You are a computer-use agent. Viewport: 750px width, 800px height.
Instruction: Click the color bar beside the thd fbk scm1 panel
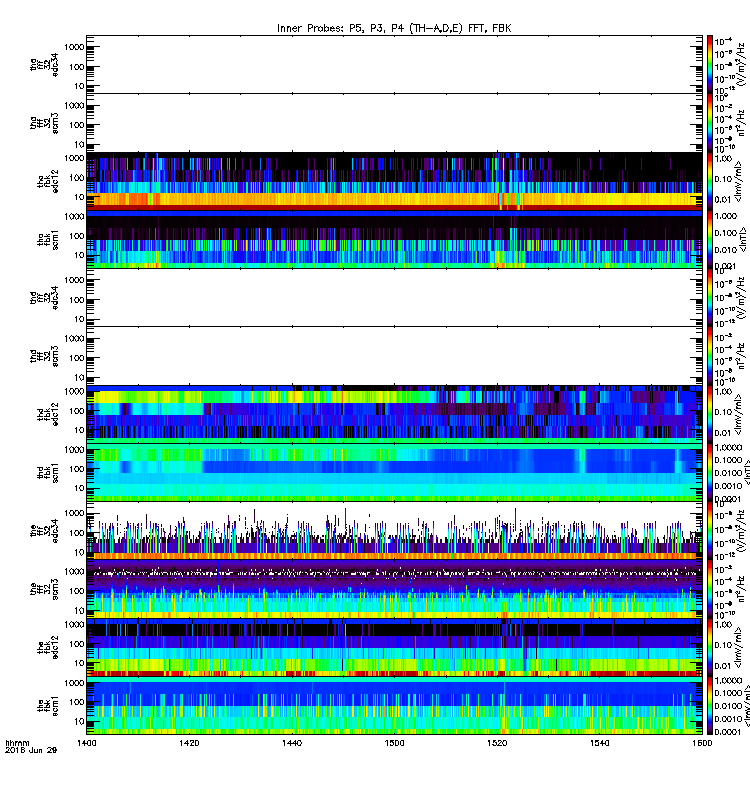(x=710, y=472)
